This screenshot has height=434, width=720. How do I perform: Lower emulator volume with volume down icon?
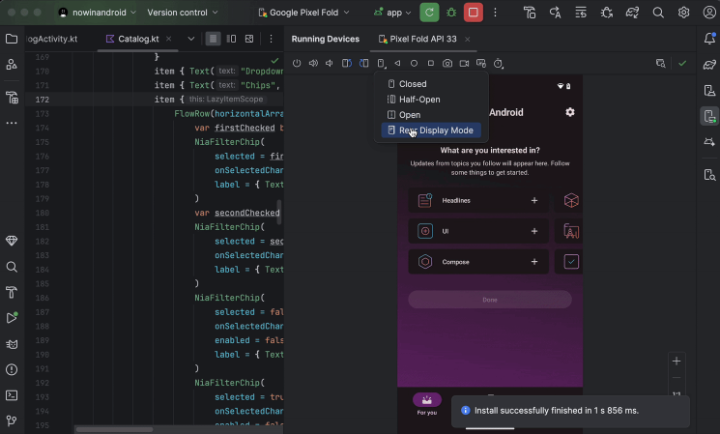click(x=329, y=63)
